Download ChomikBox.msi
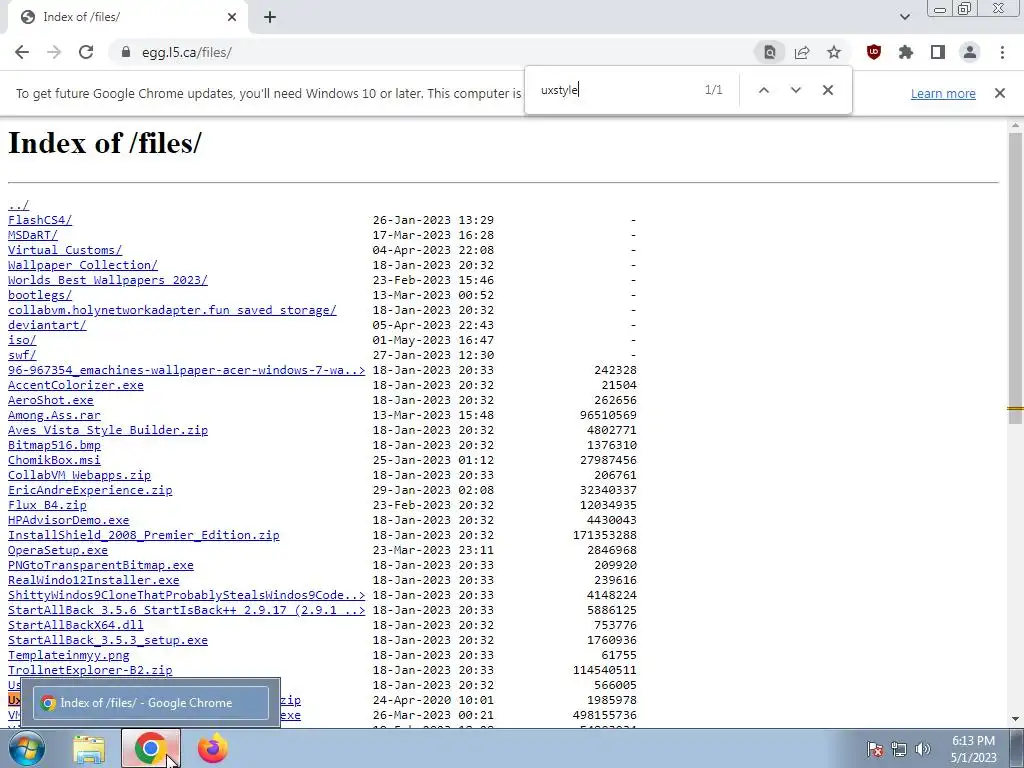 click(x=54, y=460)
